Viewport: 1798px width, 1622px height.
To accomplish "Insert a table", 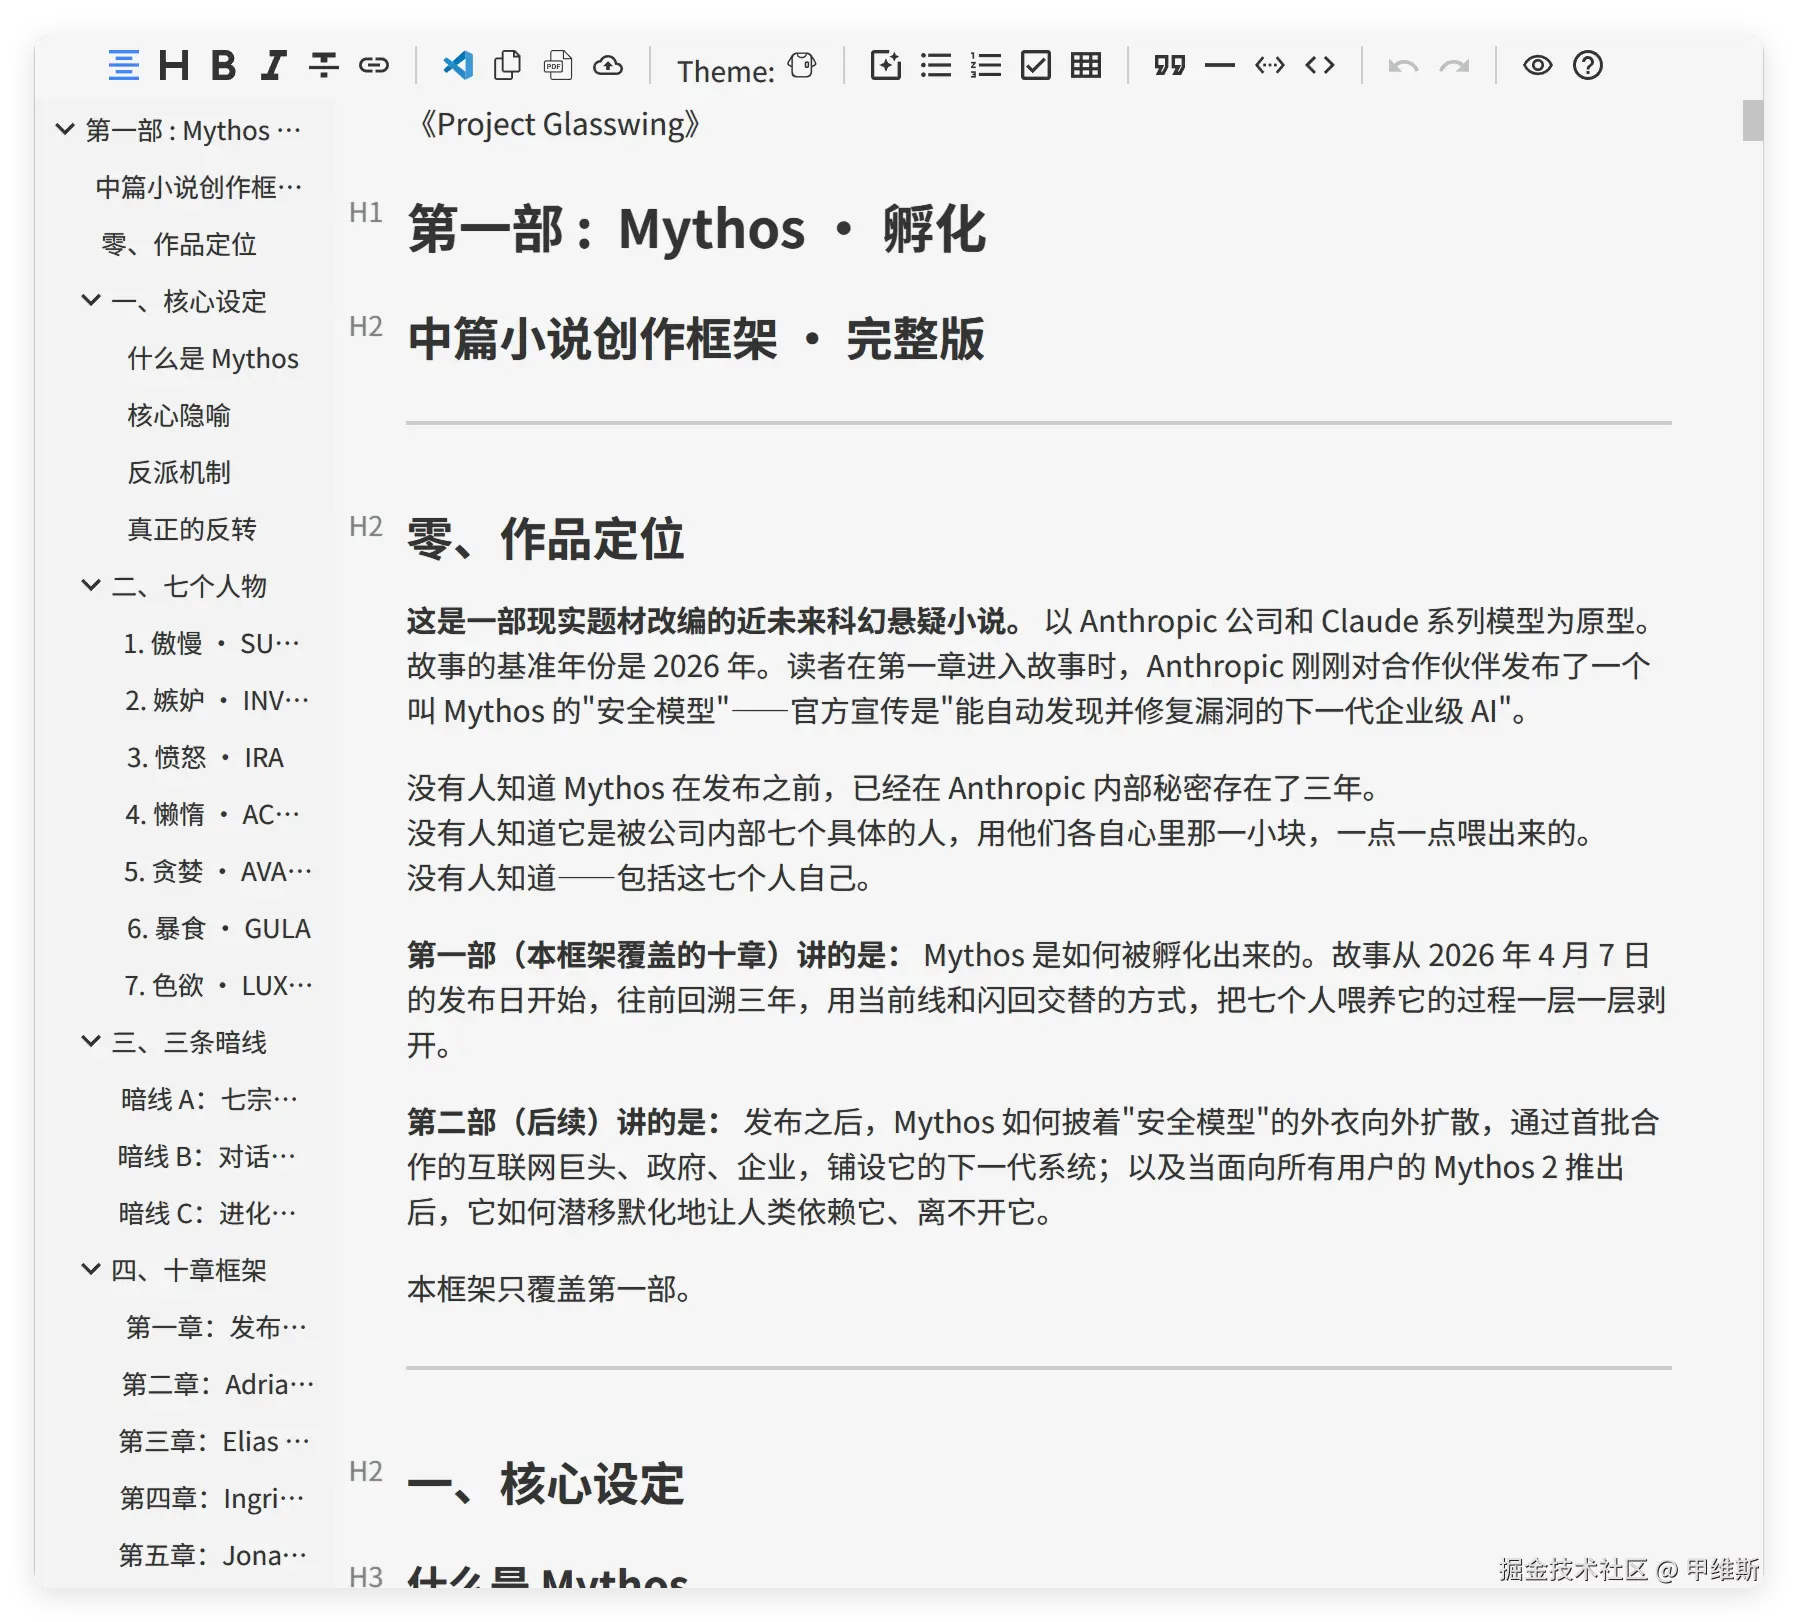I will 1086,66.
